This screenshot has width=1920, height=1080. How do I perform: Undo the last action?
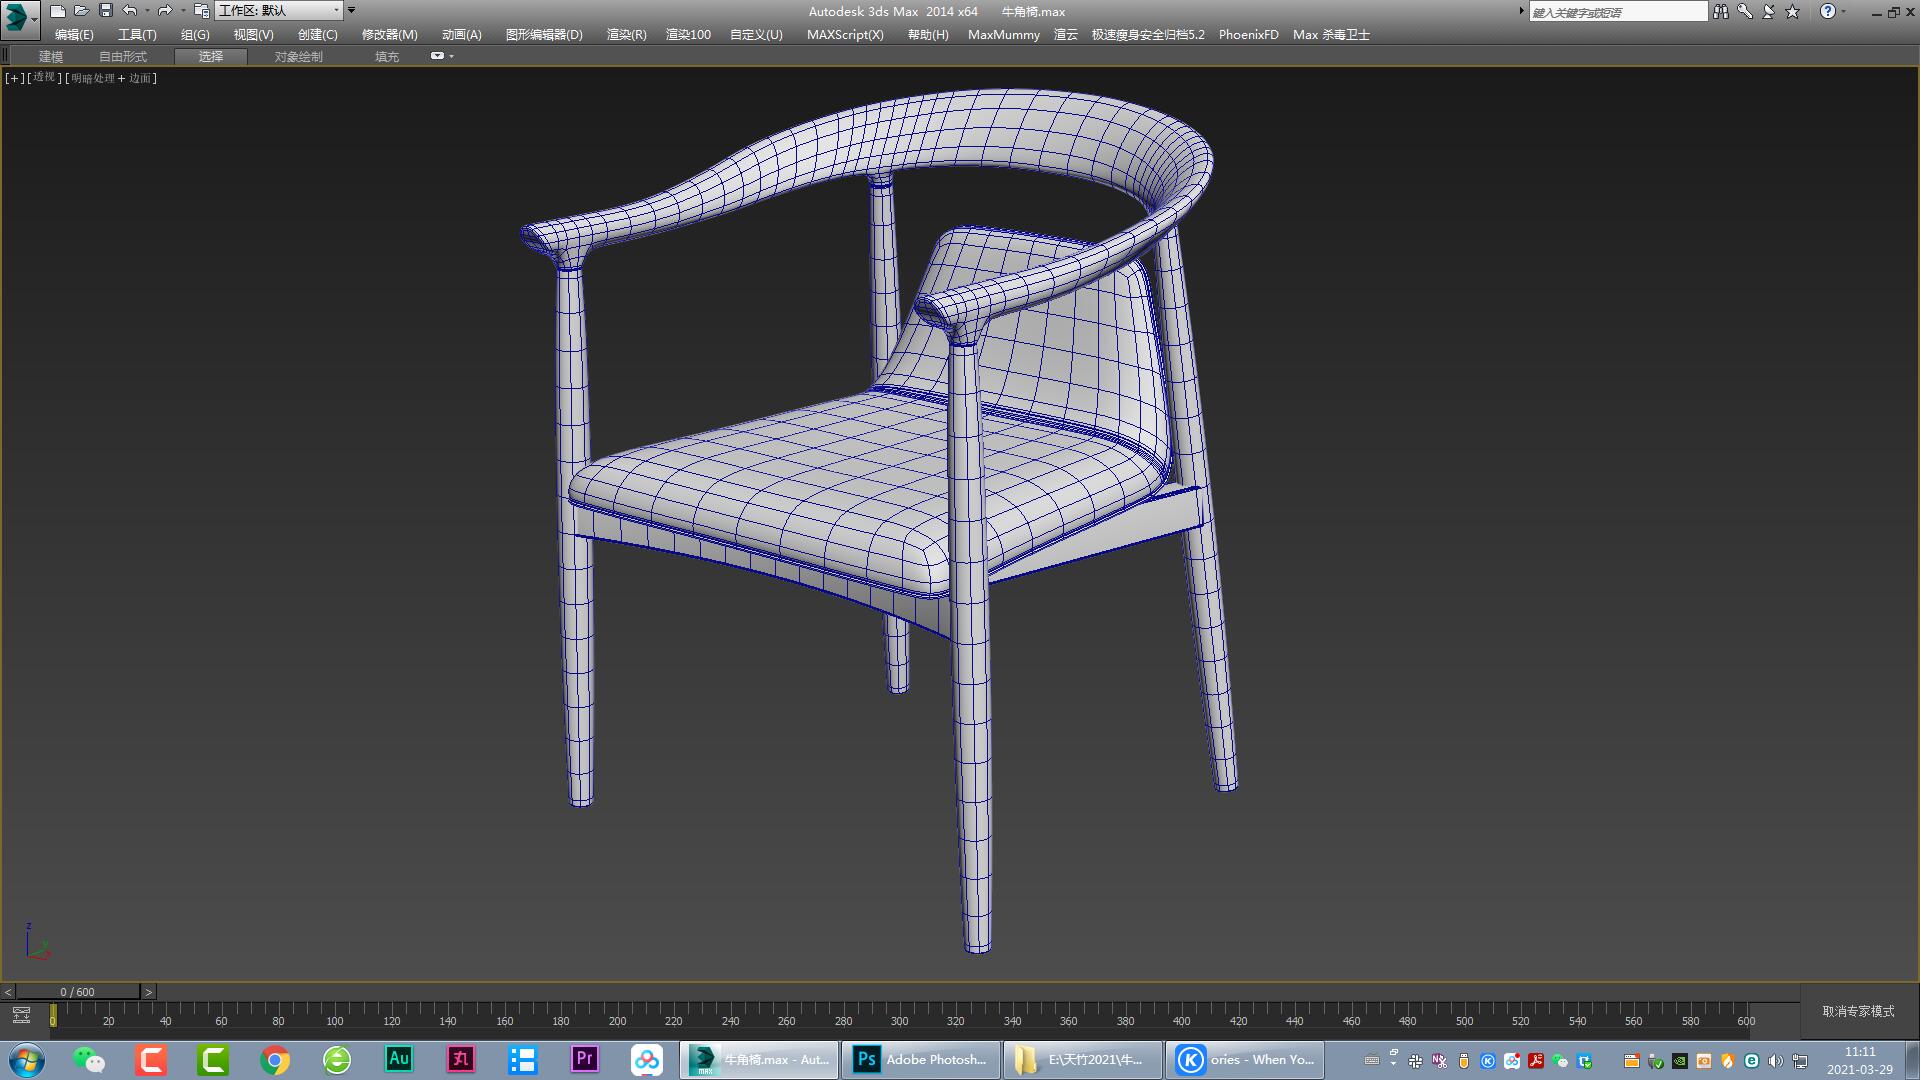click(x=128, y=11)
